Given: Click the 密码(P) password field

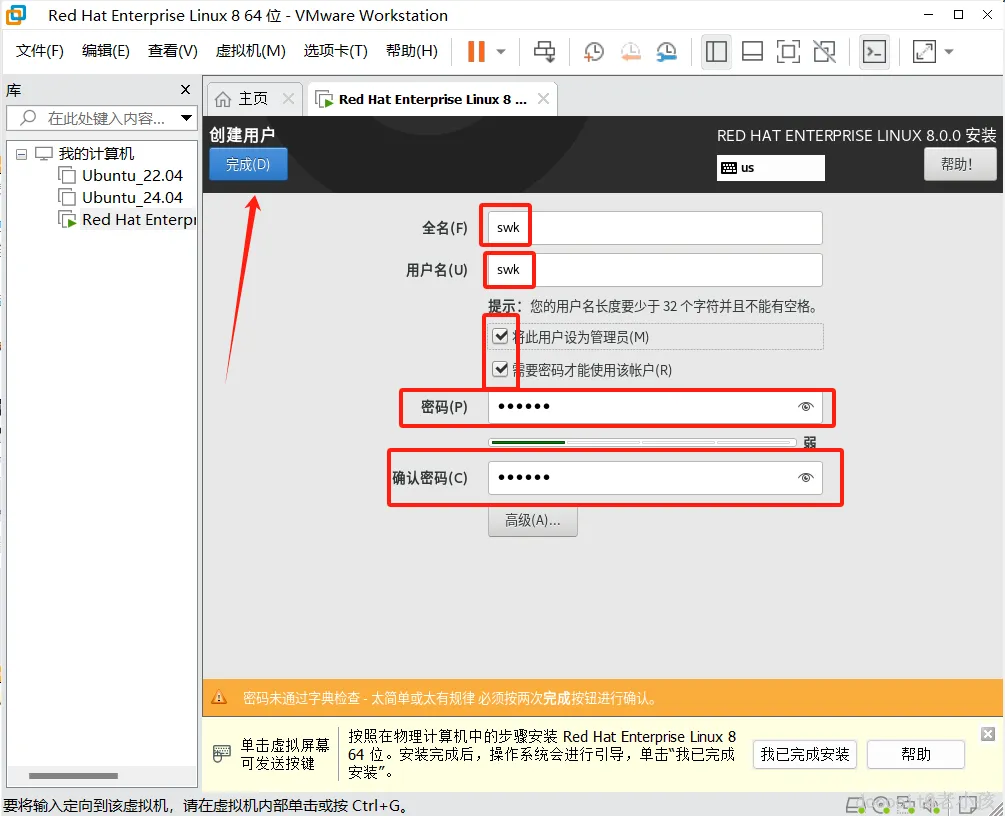Looking at the screenshot, I should (x=655, y=407).
